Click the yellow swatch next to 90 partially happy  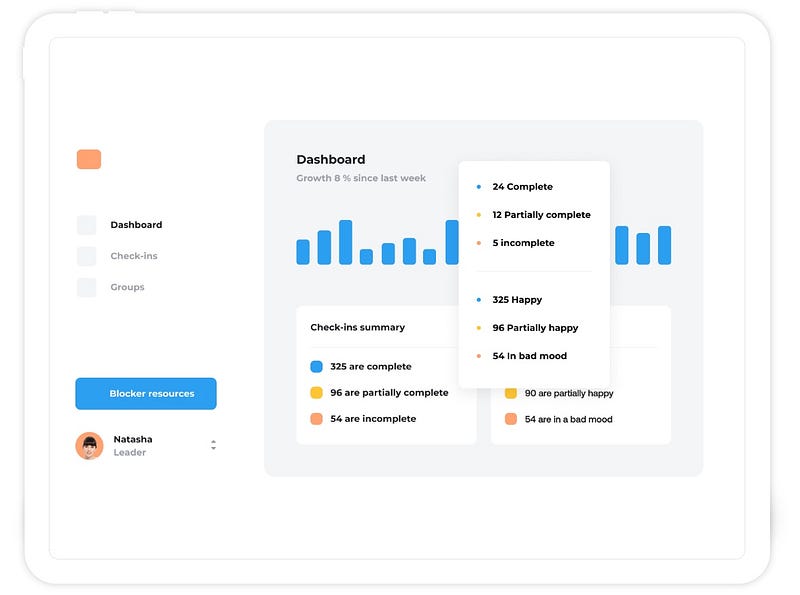click(x=511, y=393)
